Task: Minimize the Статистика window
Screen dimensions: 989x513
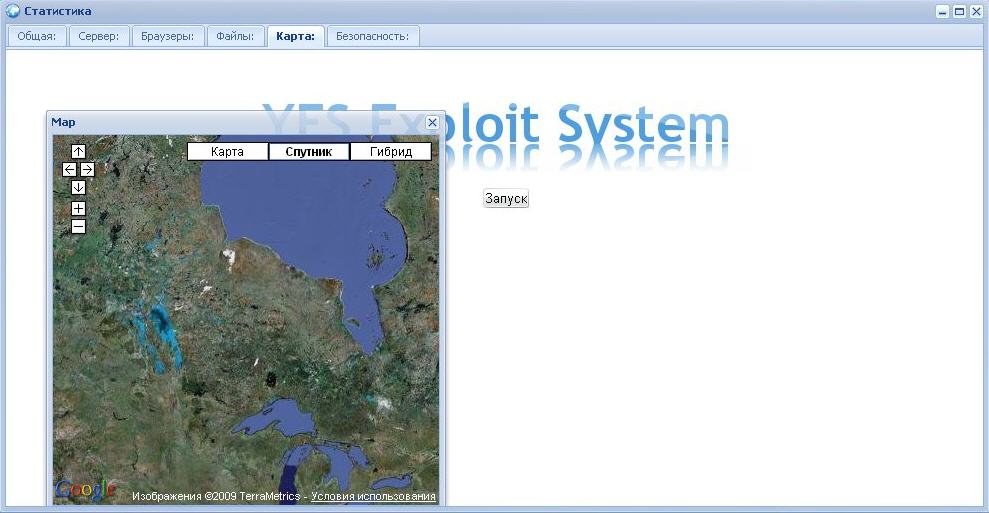Action: (x=942, y=11)
